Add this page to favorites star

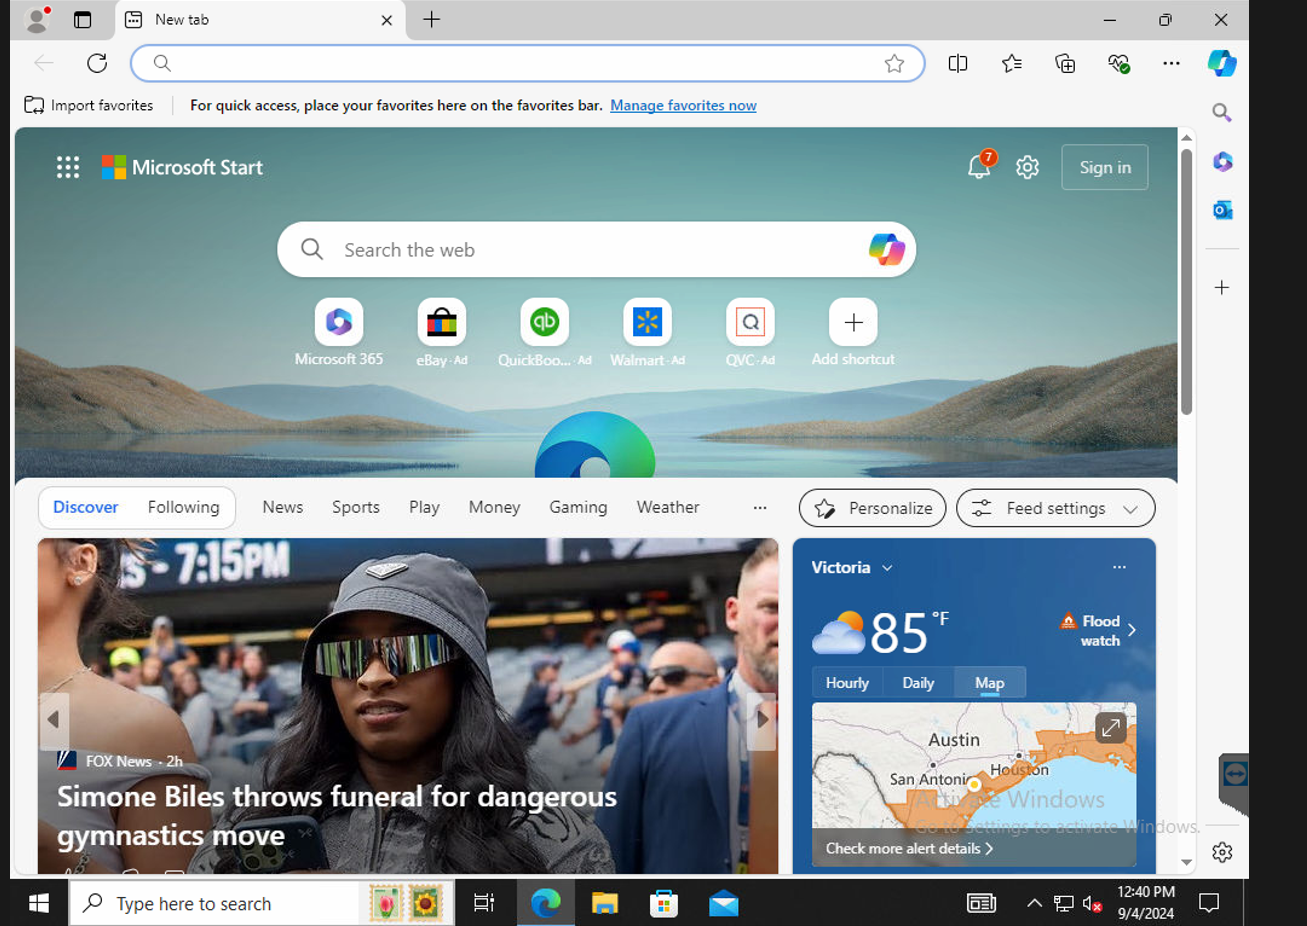click(x=894, y=63)
